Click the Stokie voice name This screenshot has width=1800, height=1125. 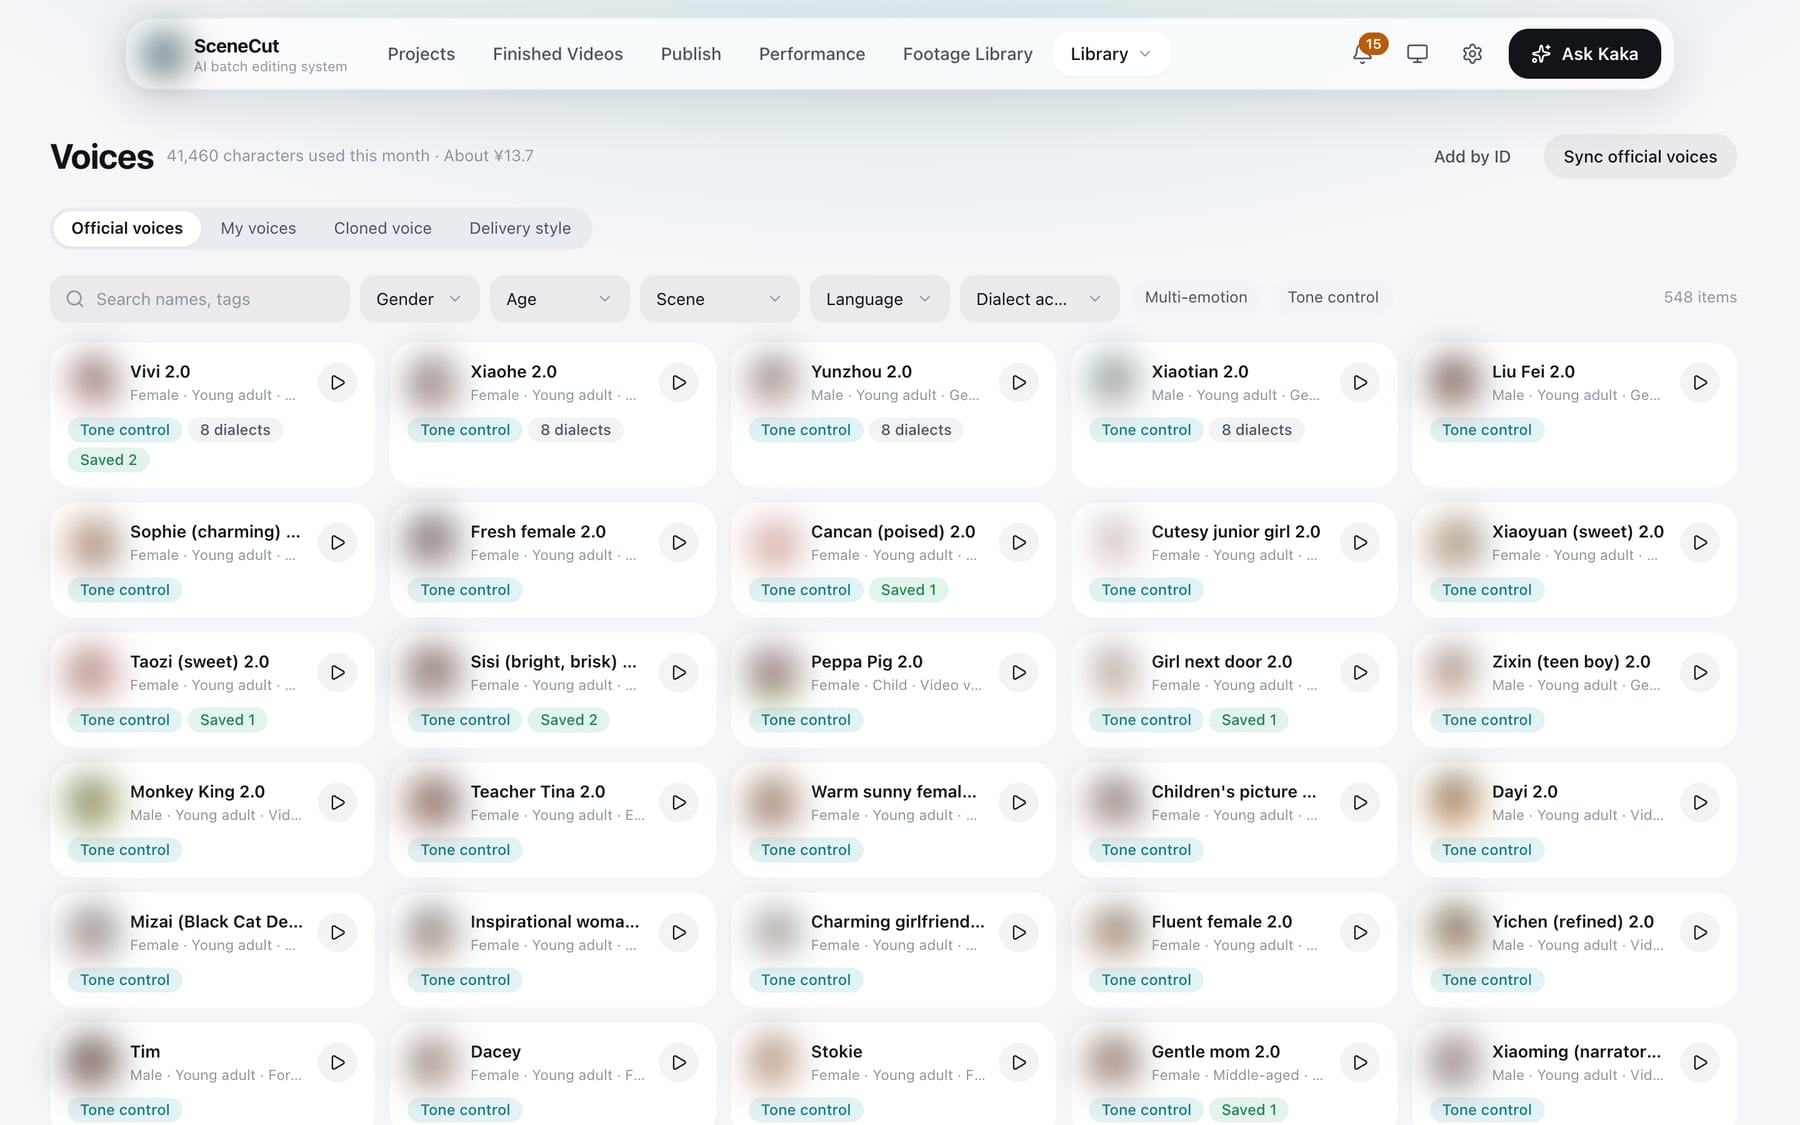pyautogui.click(x=836, y=1052)
